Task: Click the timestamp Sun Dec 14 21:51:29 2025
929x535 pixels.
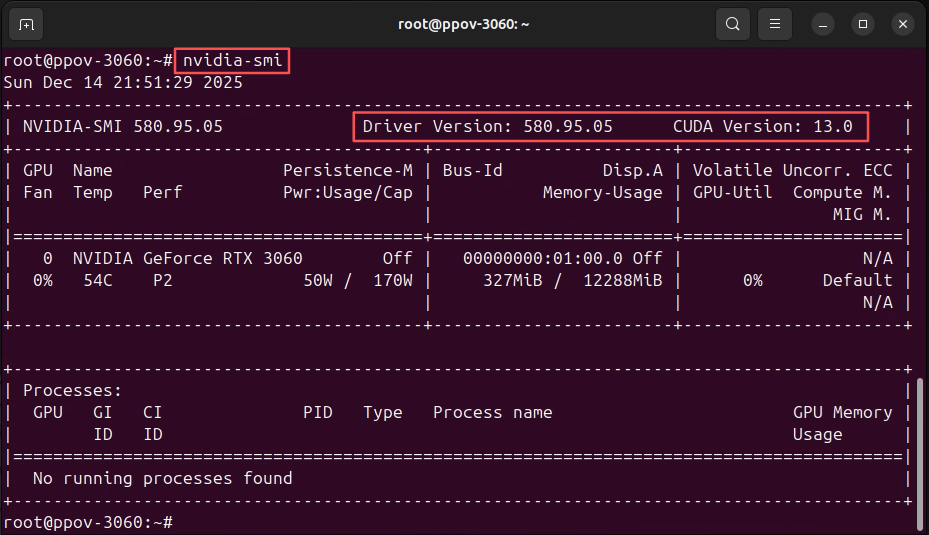Action: point(123,82)
